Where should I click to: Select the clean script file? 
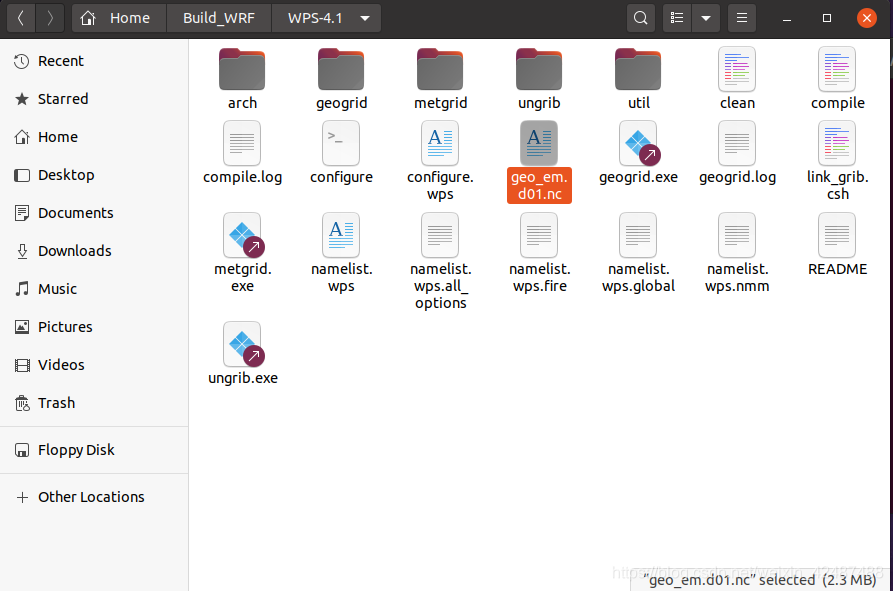pos(737,79)
